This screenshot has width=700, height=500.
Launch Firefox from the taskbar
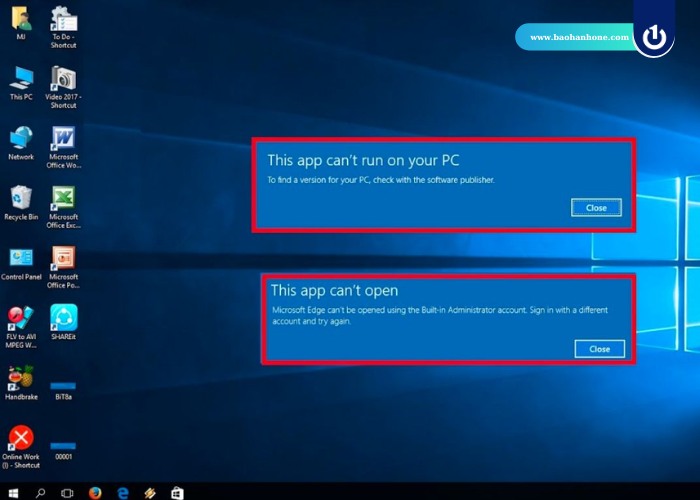tap(95, 492)
